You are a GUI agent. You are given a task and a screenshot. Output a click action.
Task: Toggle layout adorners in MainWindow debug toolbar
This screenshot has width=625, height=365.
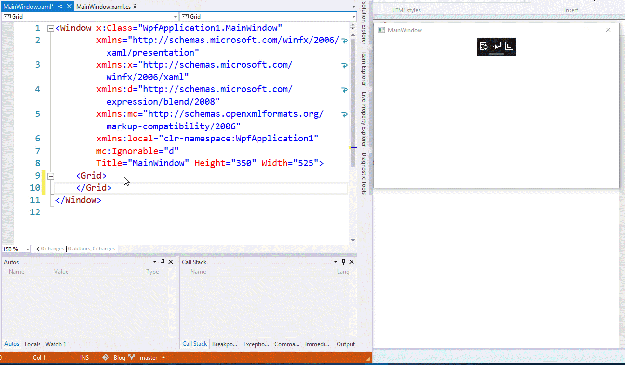coord(509,47)
